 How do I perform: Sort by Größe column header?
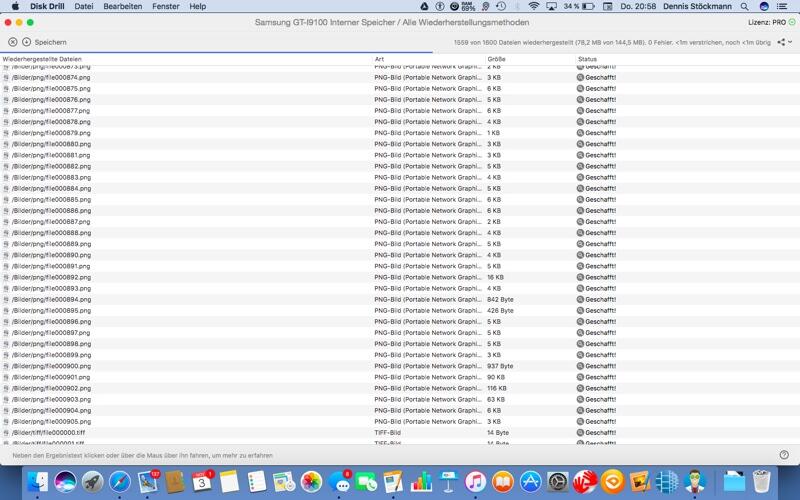[x=497, y=59]
